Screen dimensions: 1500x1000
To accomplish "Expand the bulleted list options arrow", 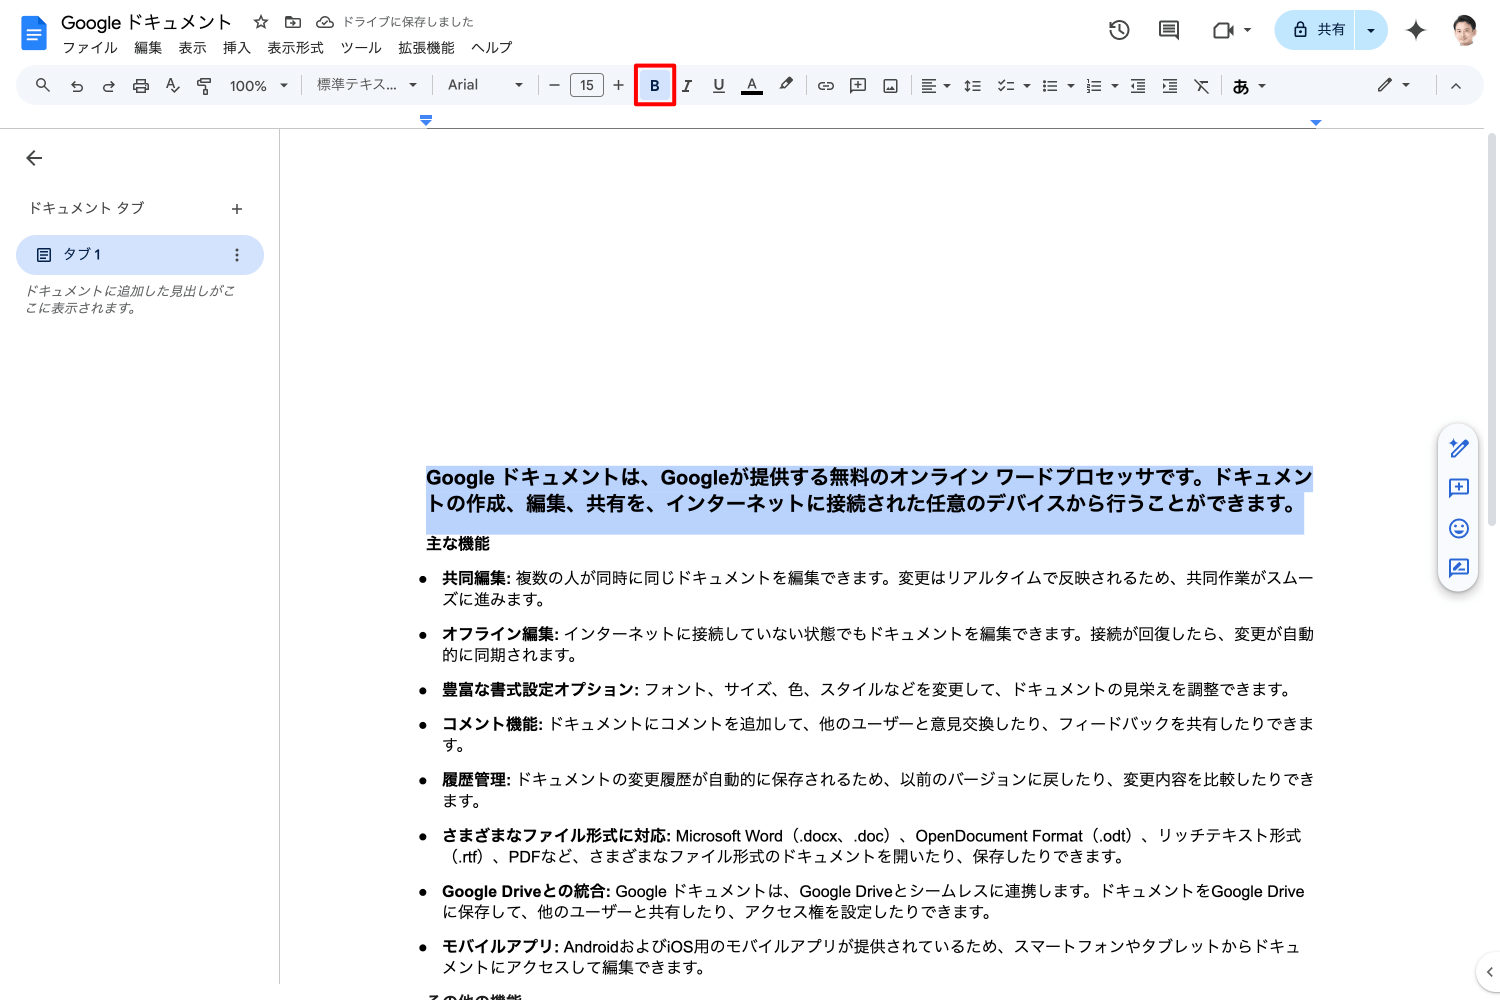I will click(1071, 86).
